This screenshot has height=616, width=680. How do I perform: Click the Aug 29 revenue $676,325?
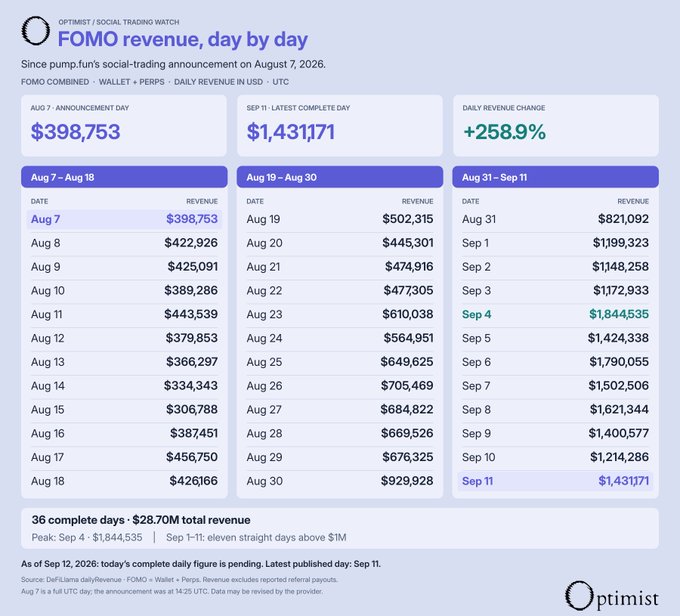[x=408, y=457]
